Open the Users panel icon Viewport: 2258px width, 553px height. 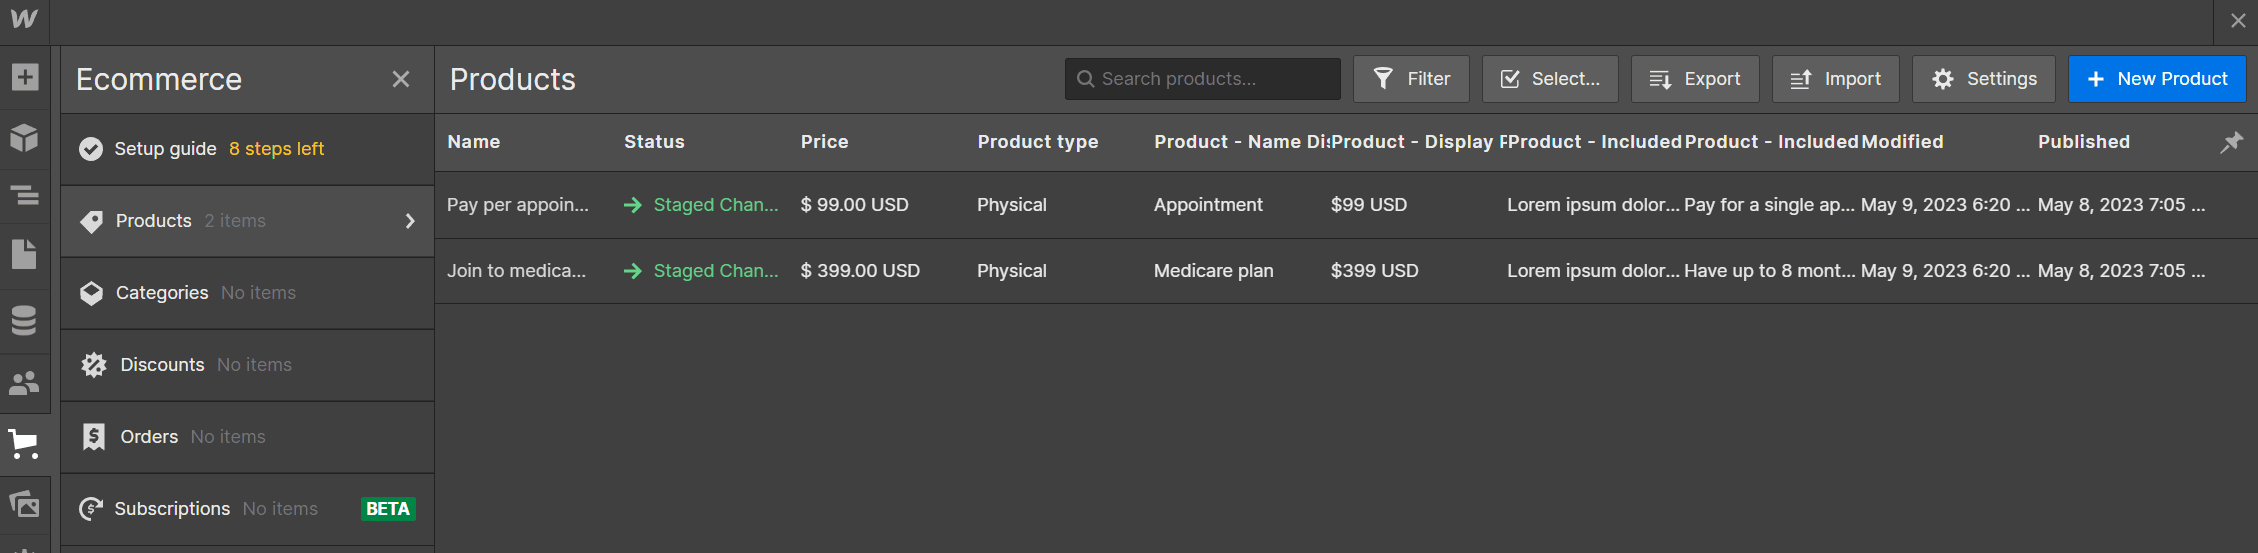(x=24, y=382)
